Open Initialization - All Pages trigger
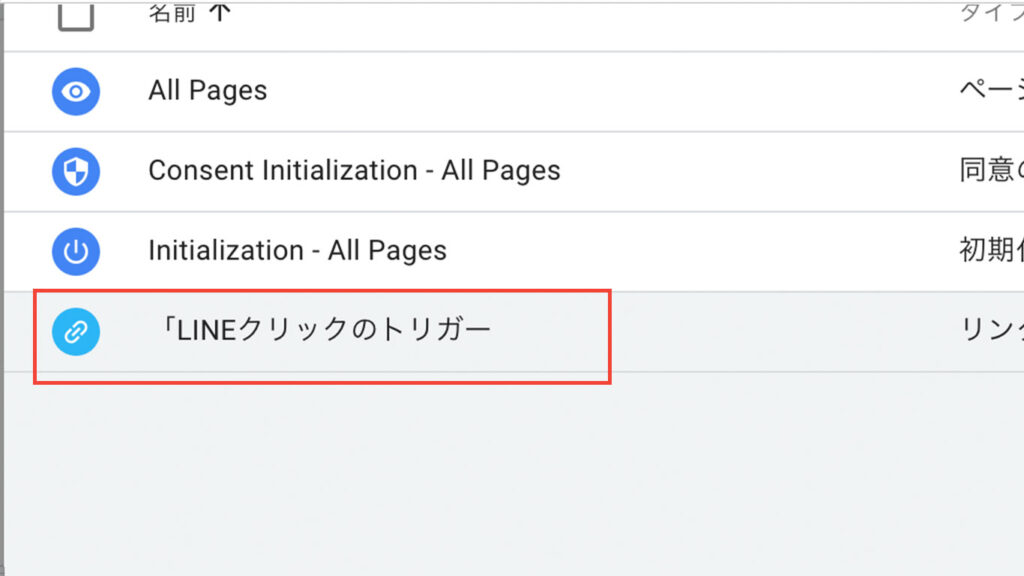This screenshot has height=576, width=1024. click(297, 251)
